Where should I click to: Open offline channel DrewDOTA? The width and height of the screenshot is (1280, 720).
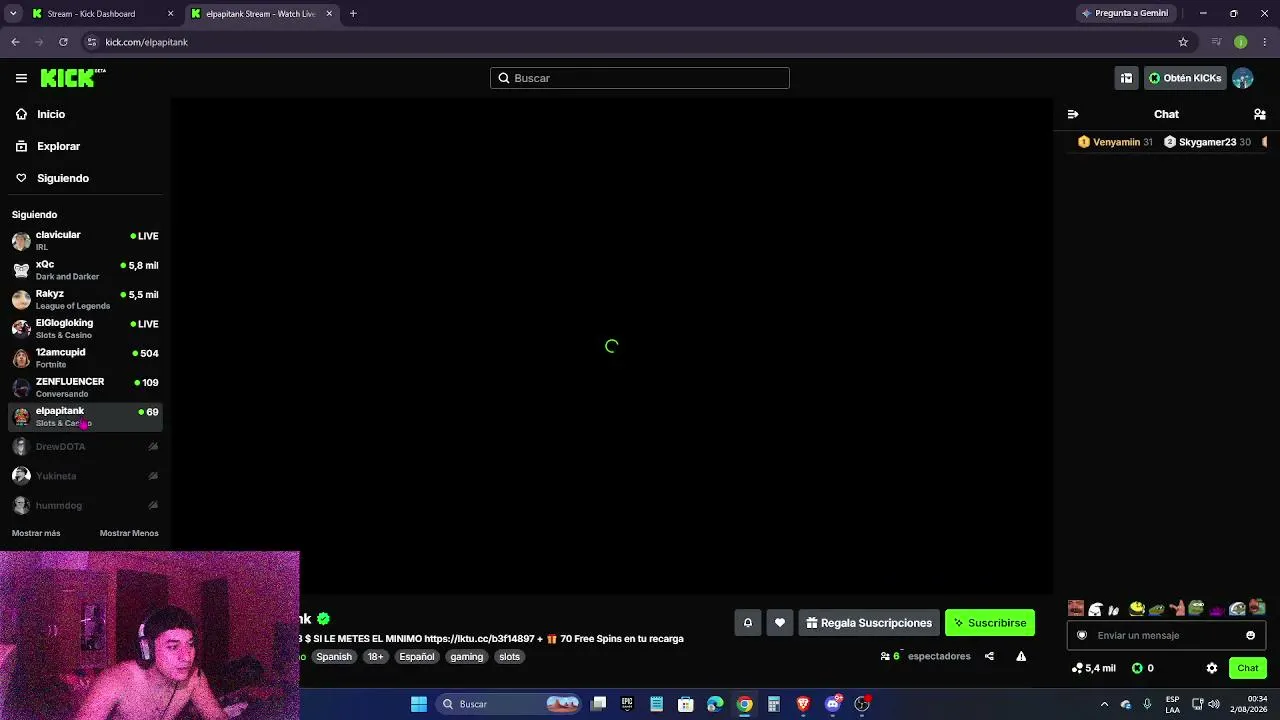coord(85,446)
